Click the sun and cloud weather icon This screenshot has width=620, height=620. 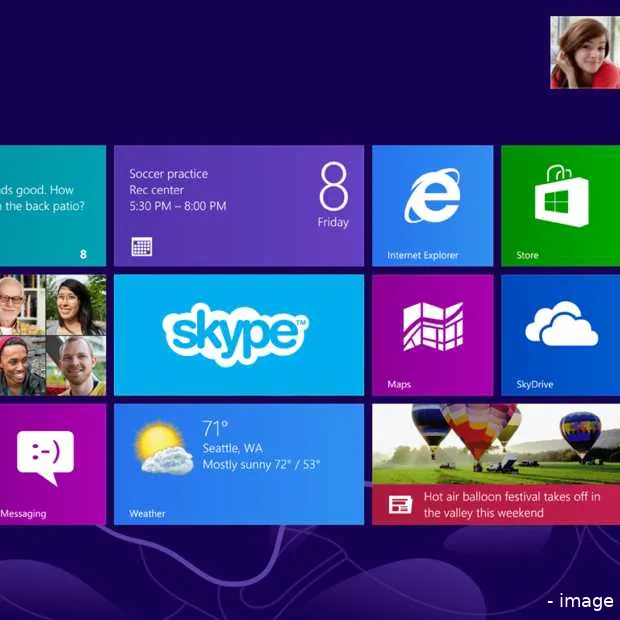(x=163, y=448)
